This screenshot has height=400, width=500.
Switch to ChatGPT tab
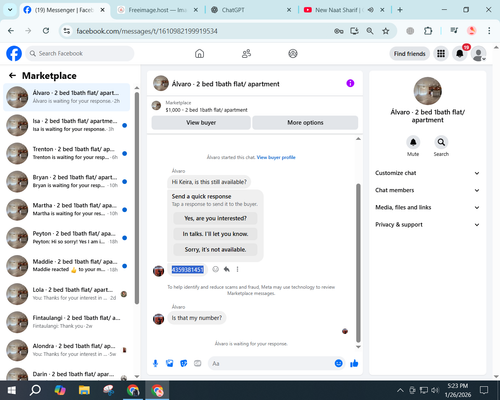pyautogui.click(x=251, y=10)
